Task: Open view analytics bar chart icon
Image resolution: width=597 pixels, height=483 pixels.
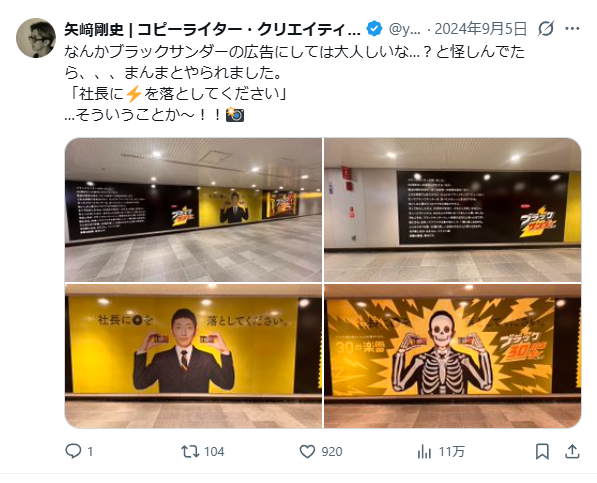Action: click(424, 451)
